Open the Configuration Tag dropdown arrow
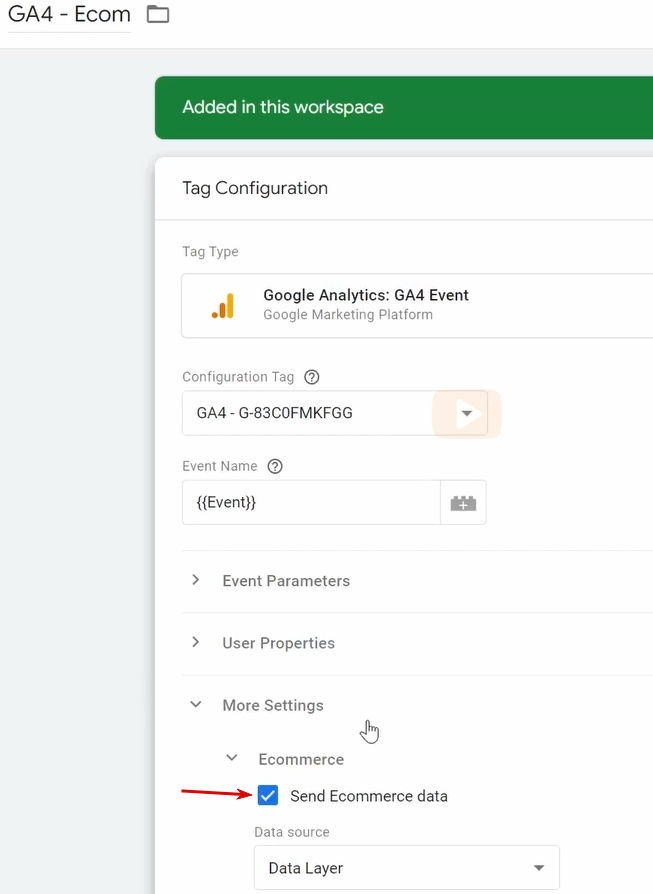Screen dimensions: 653x894 pos(466,413)
